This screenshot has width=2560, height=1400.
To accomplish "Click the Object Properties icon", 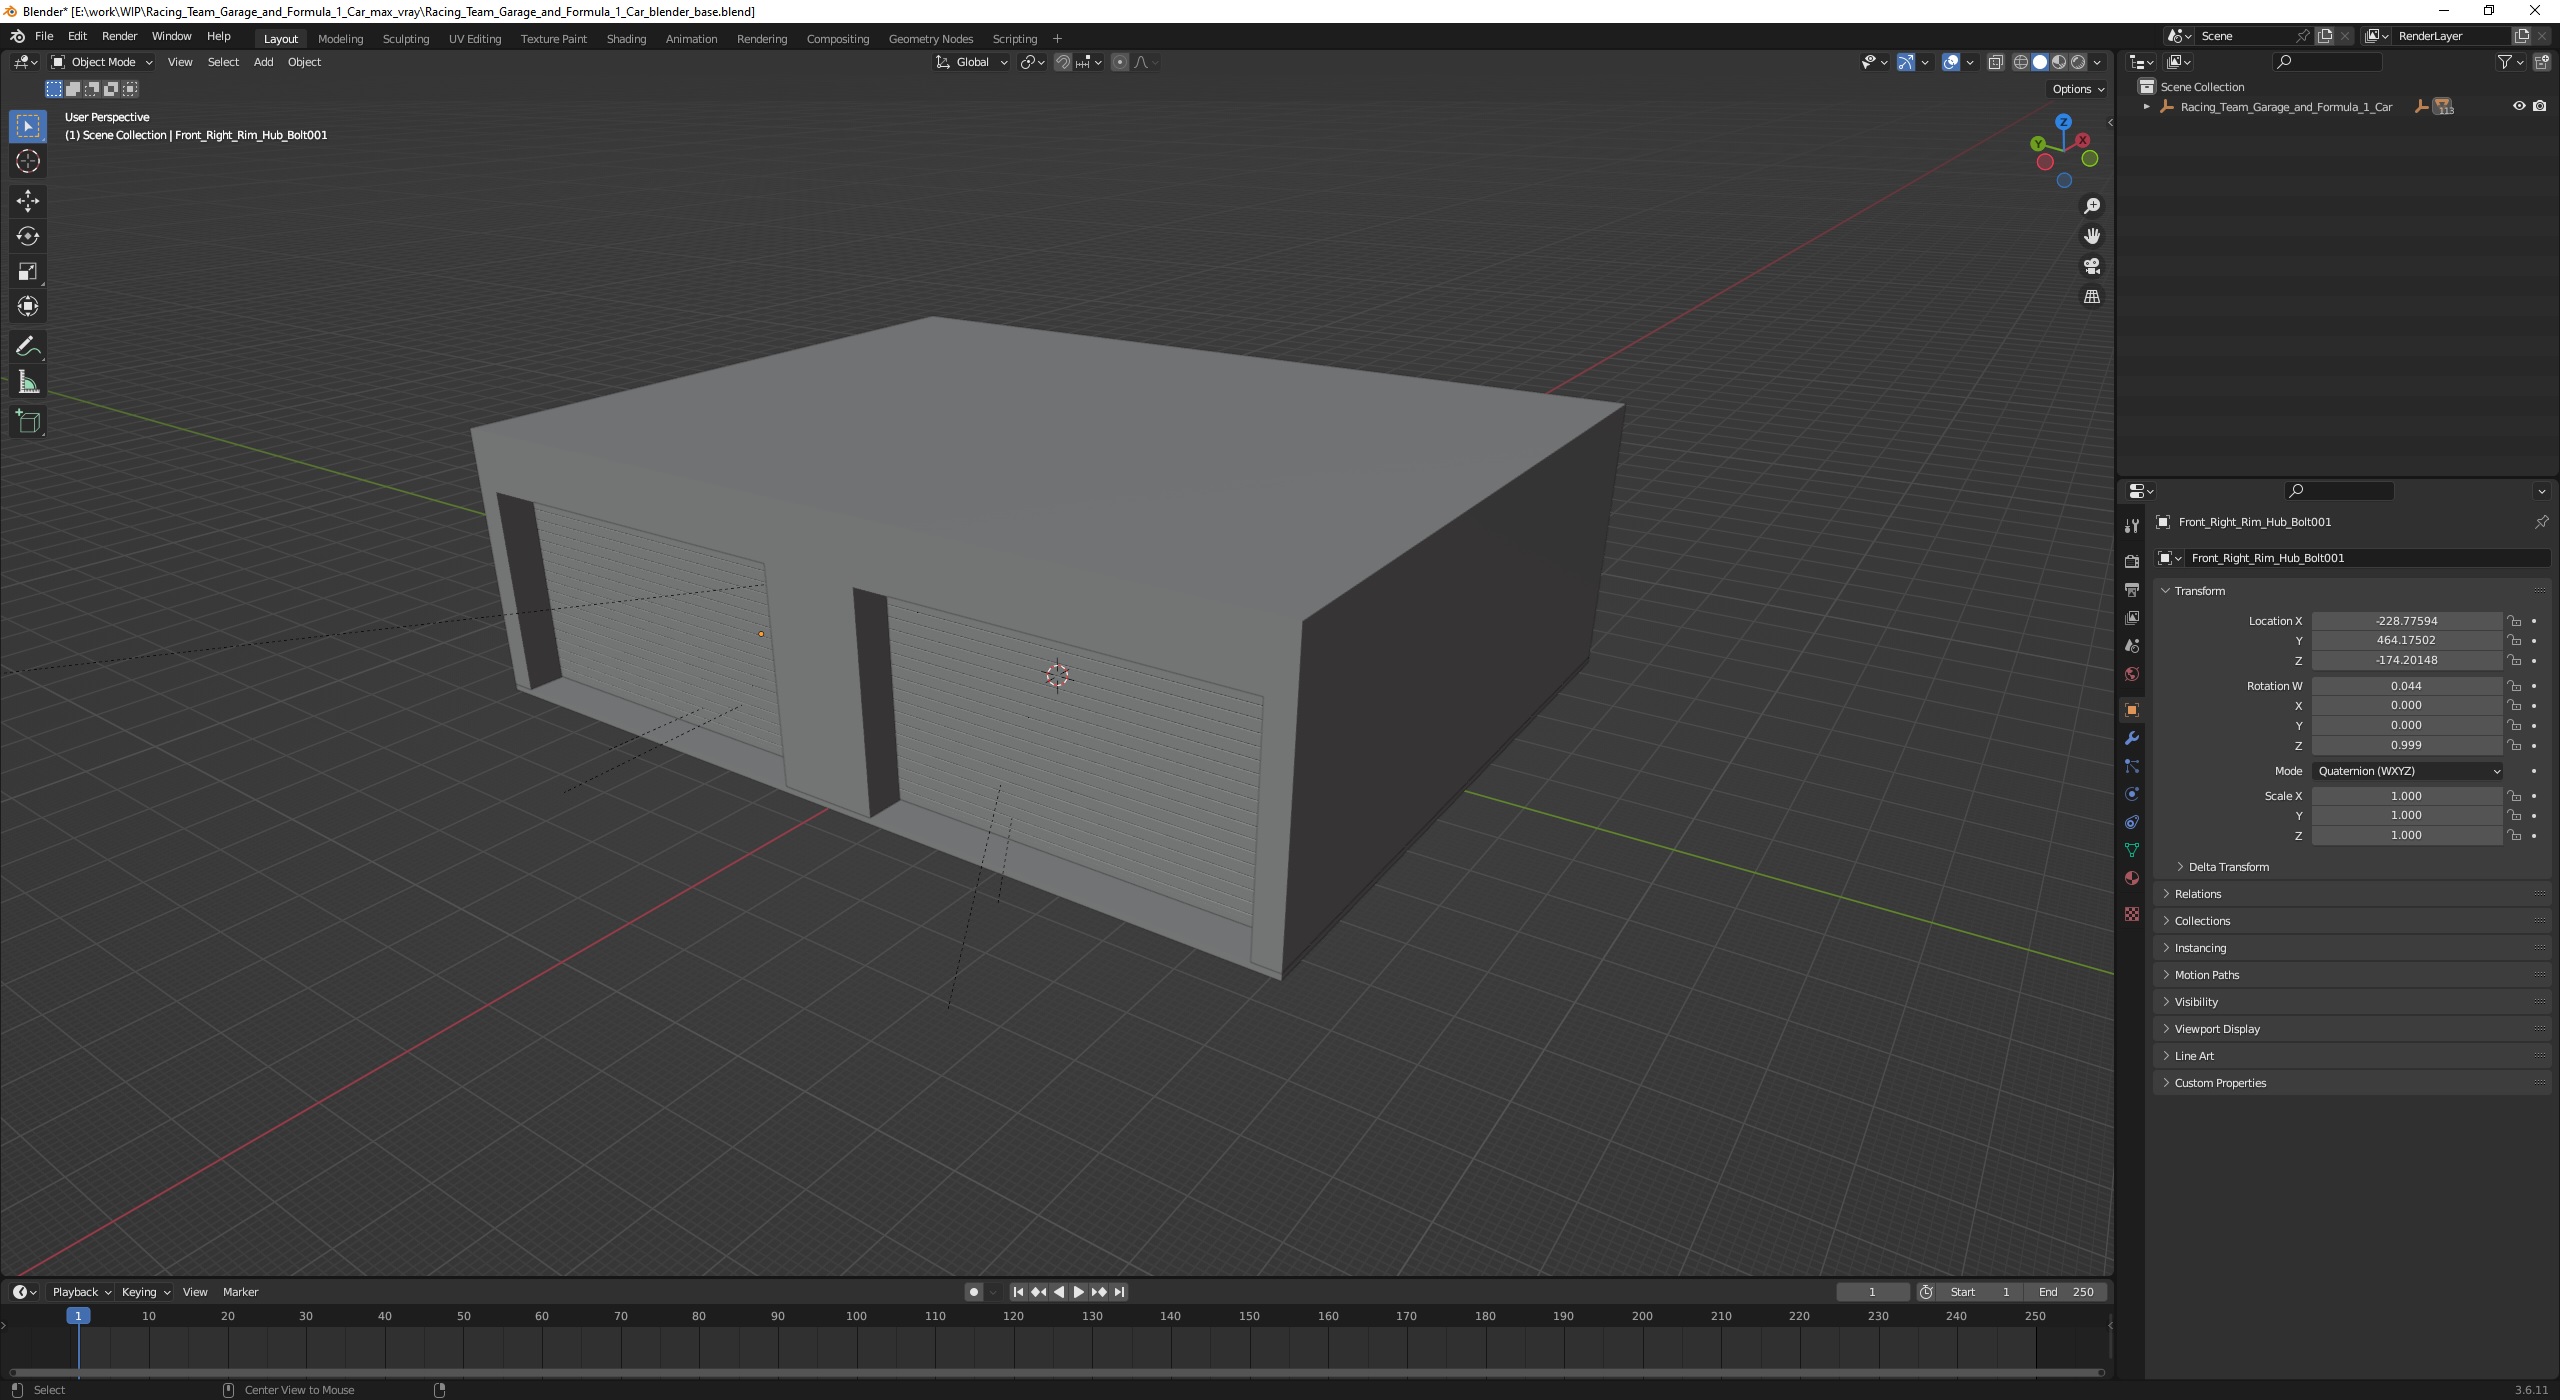I will (2132, 709).
